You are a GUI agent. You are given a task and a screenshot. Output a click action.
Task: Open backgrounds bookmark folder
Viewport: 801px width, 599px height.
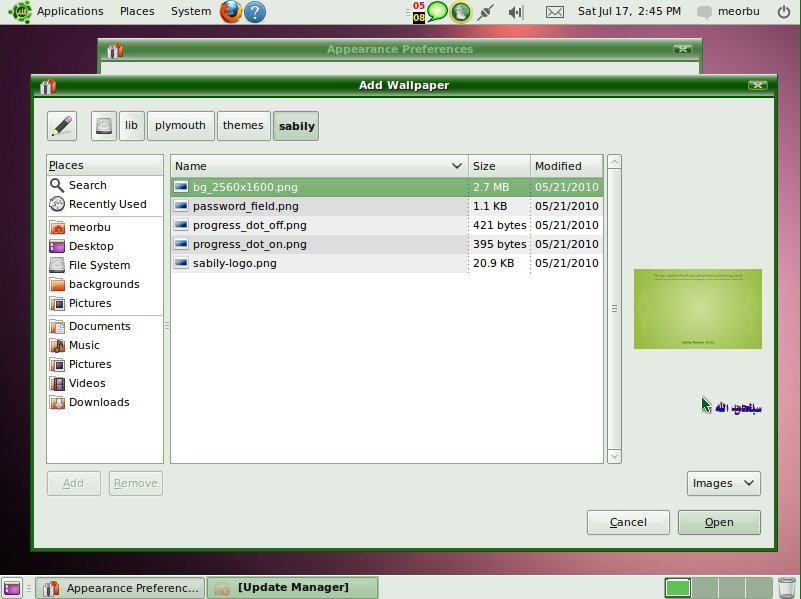(x=105, y=284)
